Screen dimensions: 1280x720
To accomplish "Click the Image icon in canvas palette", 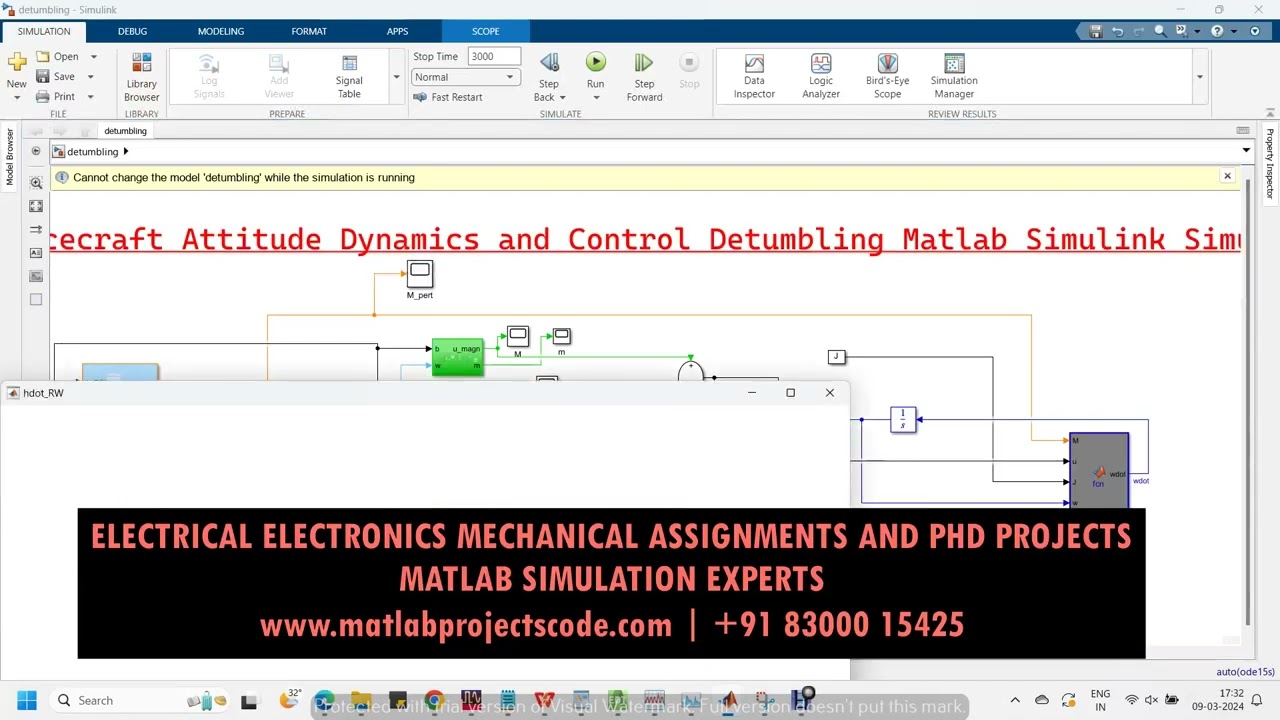I will coord(36,276).
